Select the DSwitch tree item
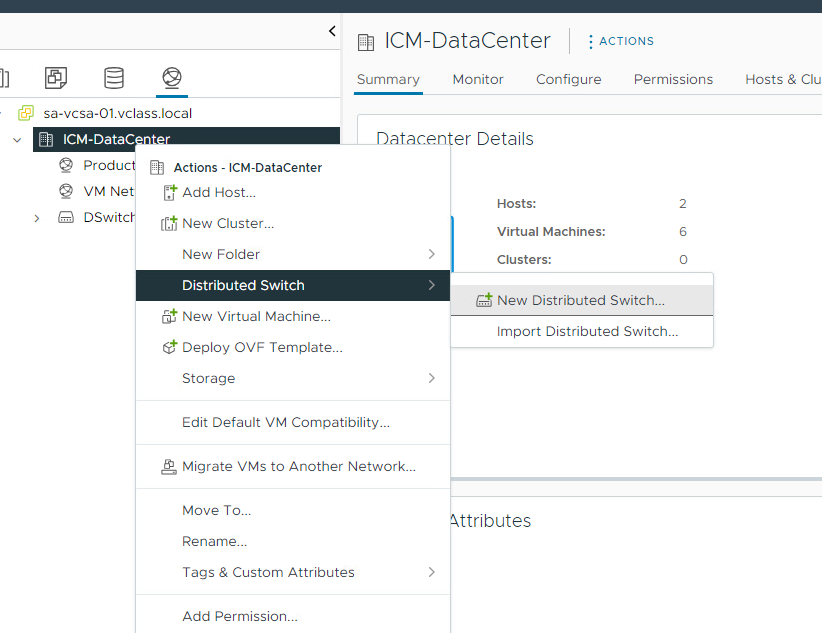 [x=109, y=217]
